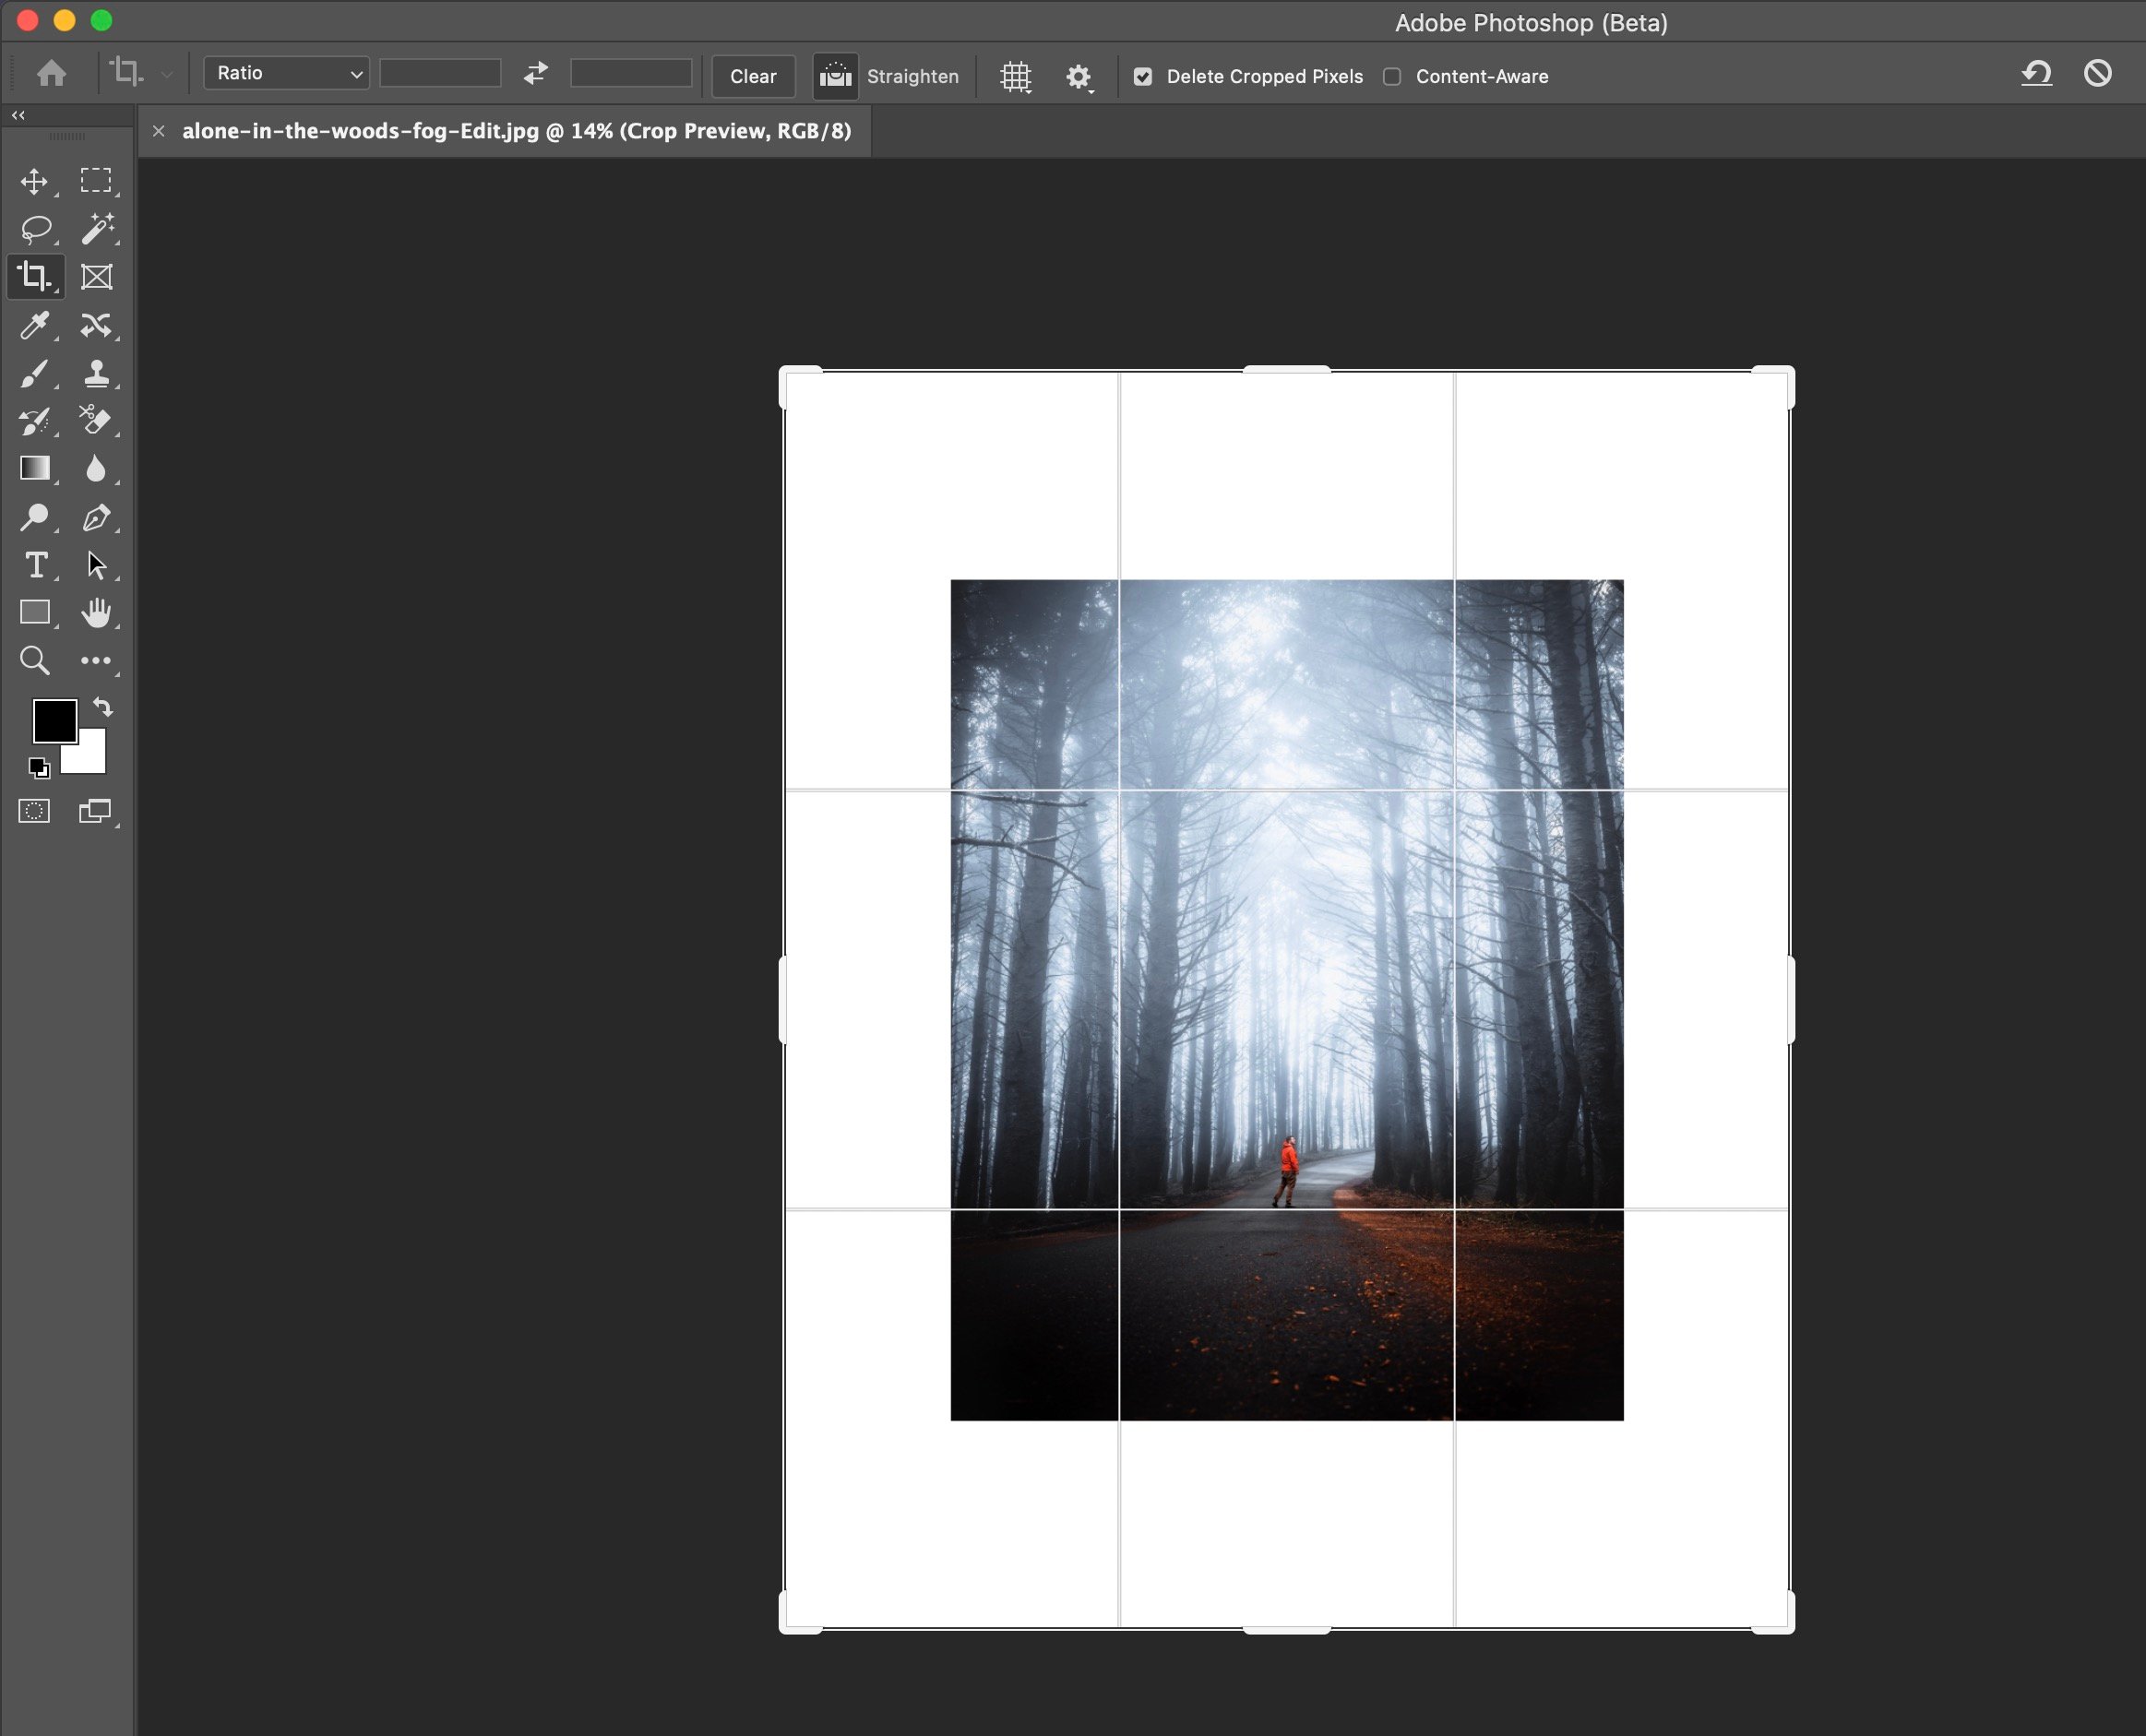Expand crop overlay settings gear menu

(x=1076, y=77)
